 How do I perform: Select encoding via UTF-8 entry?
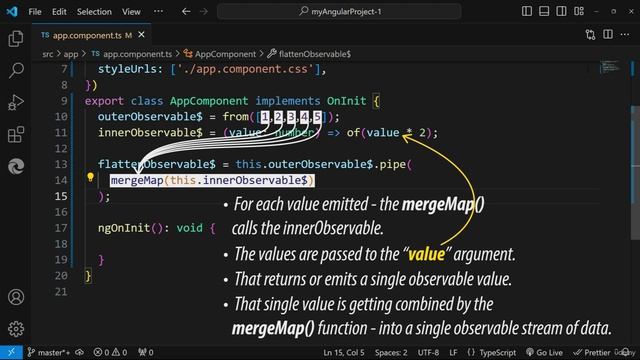click(428, 352)
